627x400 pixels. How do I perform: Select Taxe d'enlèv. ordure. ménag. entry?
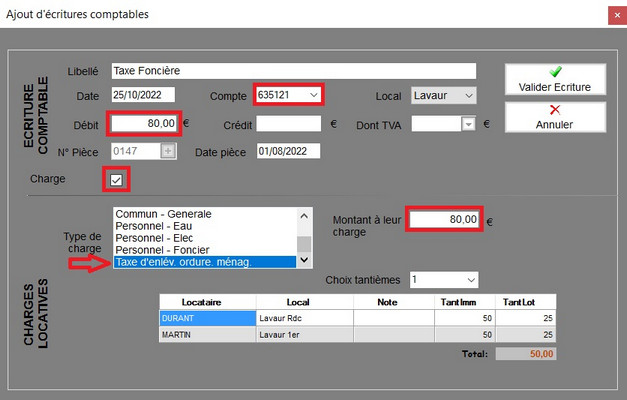pyautogui.click(x=205, y=262)
